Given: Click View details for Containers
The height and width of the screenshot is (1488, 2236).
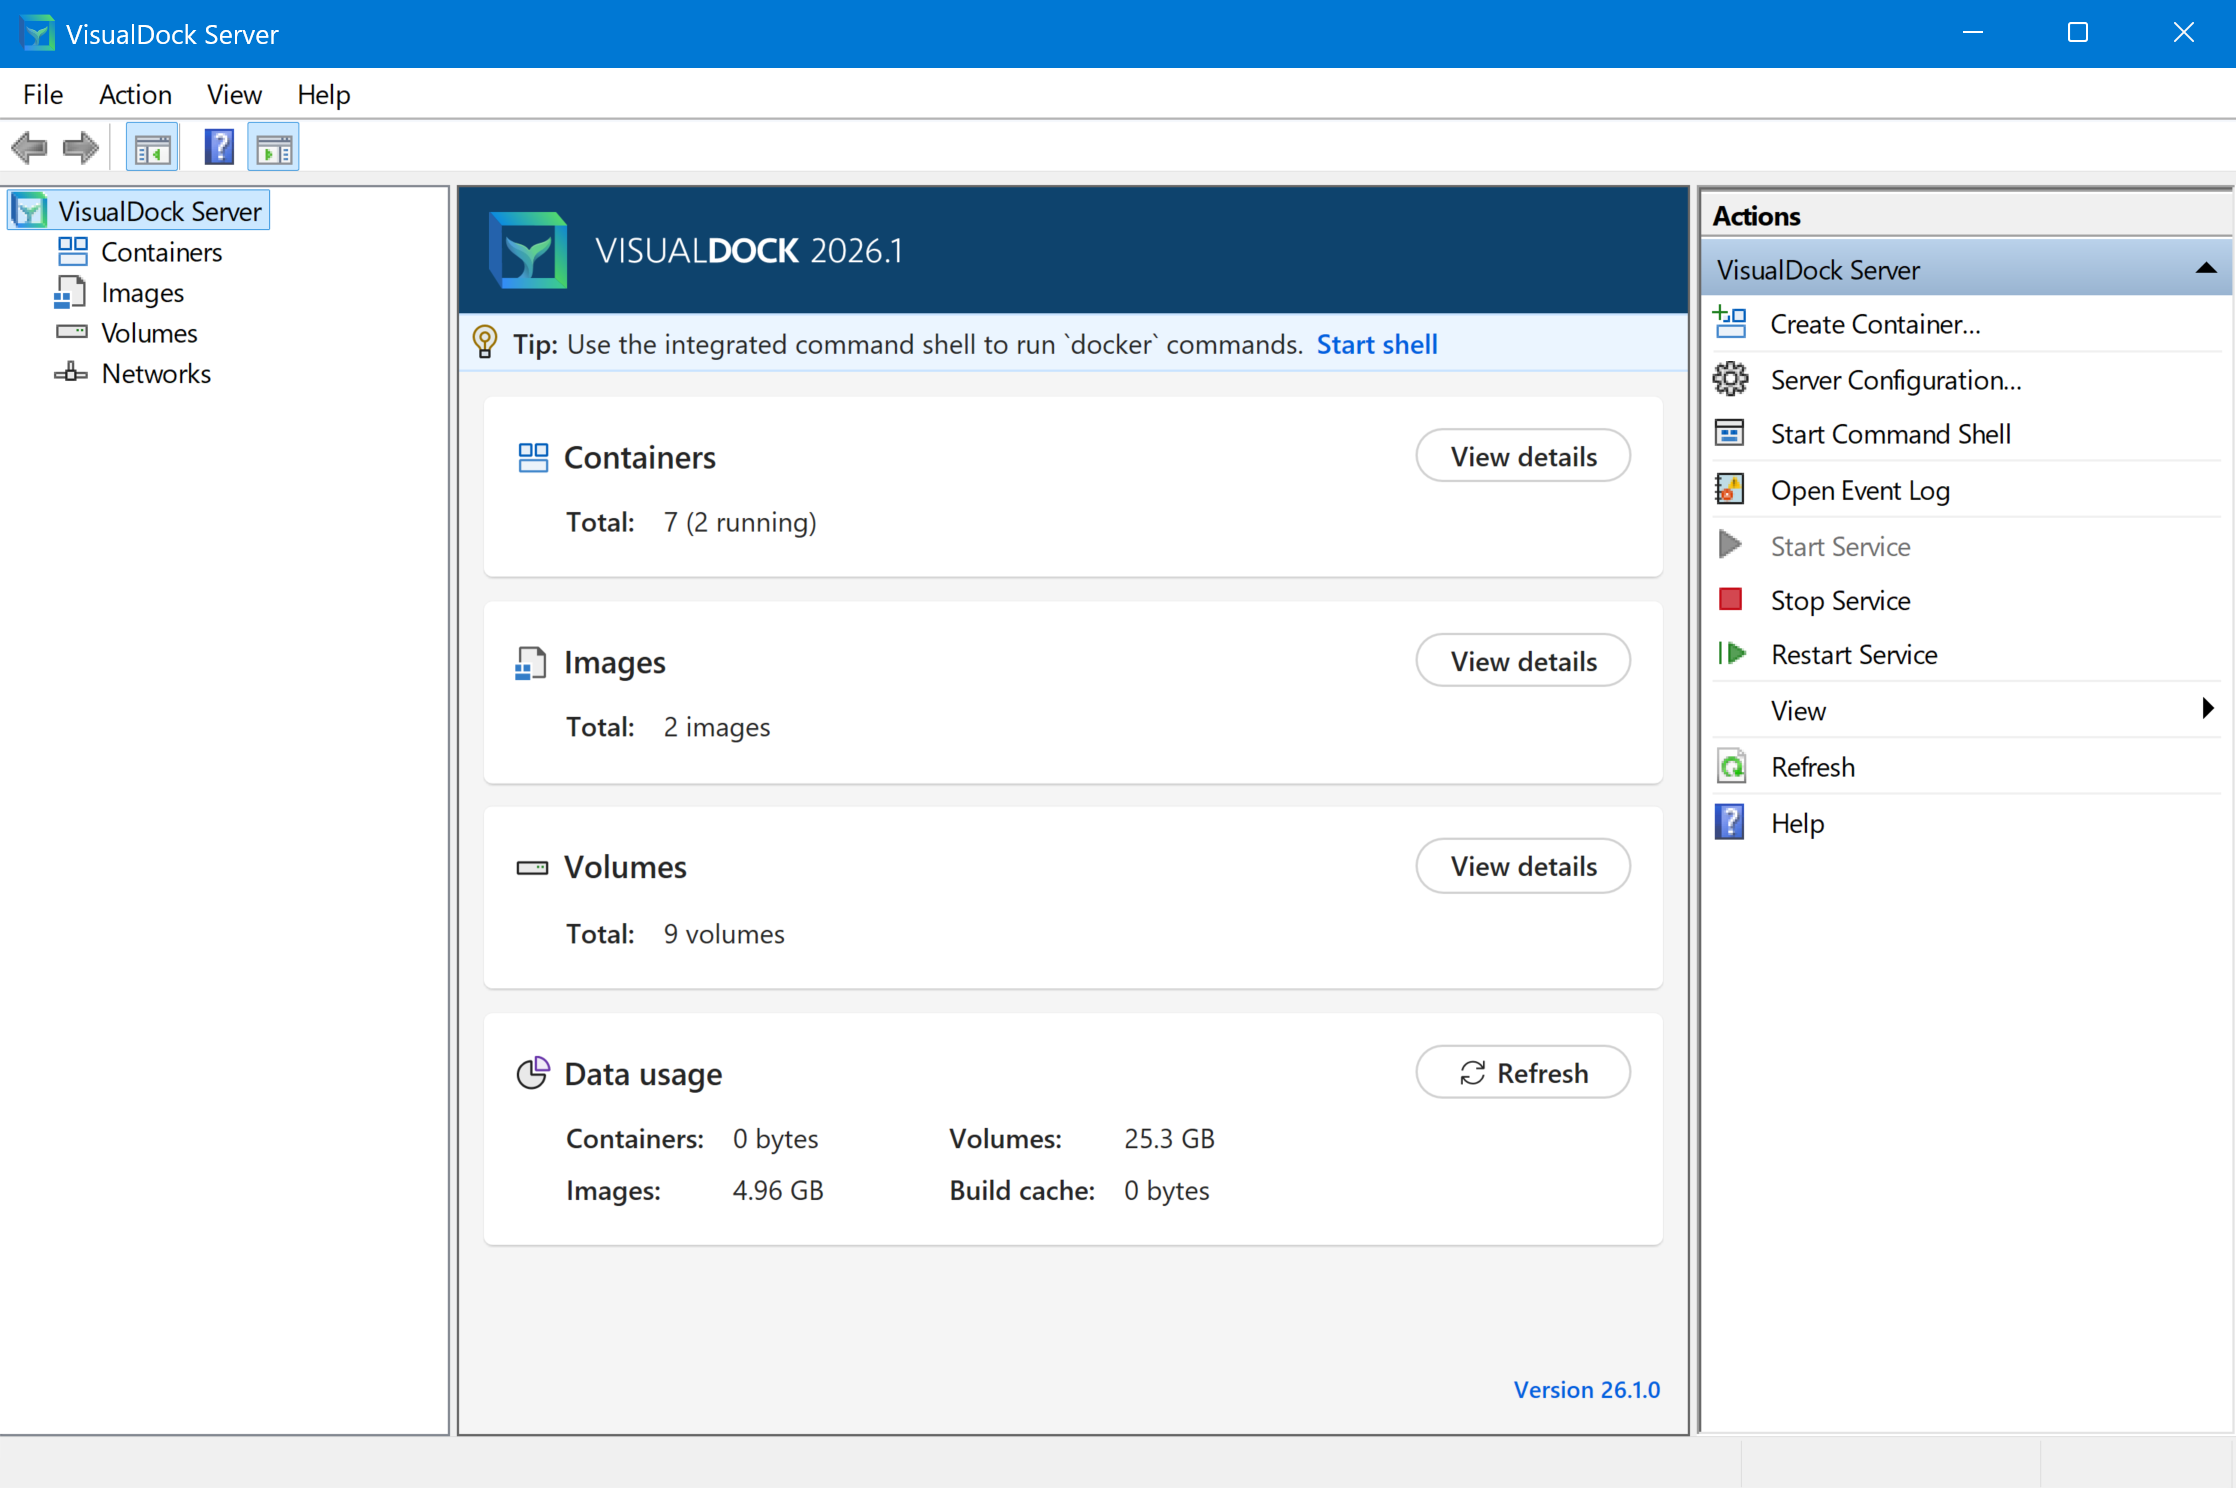Looking at the screenshot, I should pyautogui.click(x=1523, y=457).
